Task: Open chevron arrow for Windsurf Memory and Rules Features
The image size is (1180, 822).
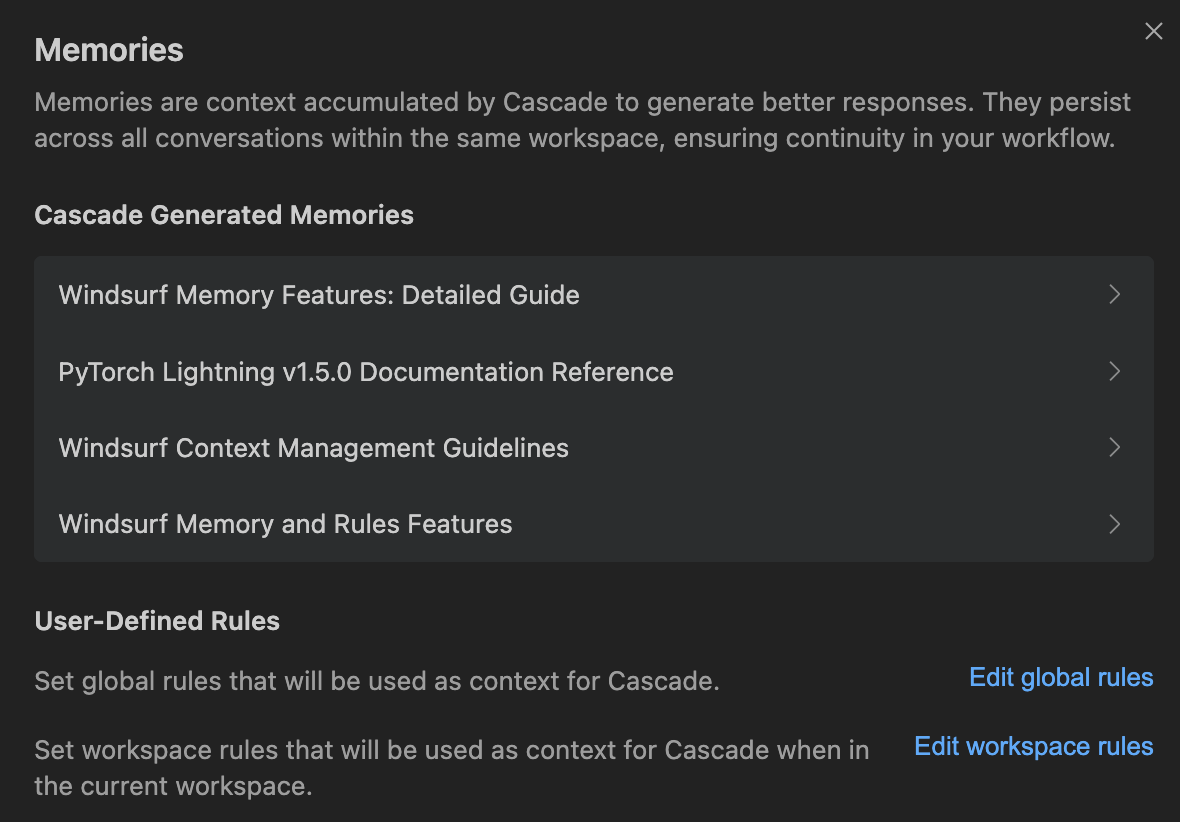Action: coord(1114,524)
